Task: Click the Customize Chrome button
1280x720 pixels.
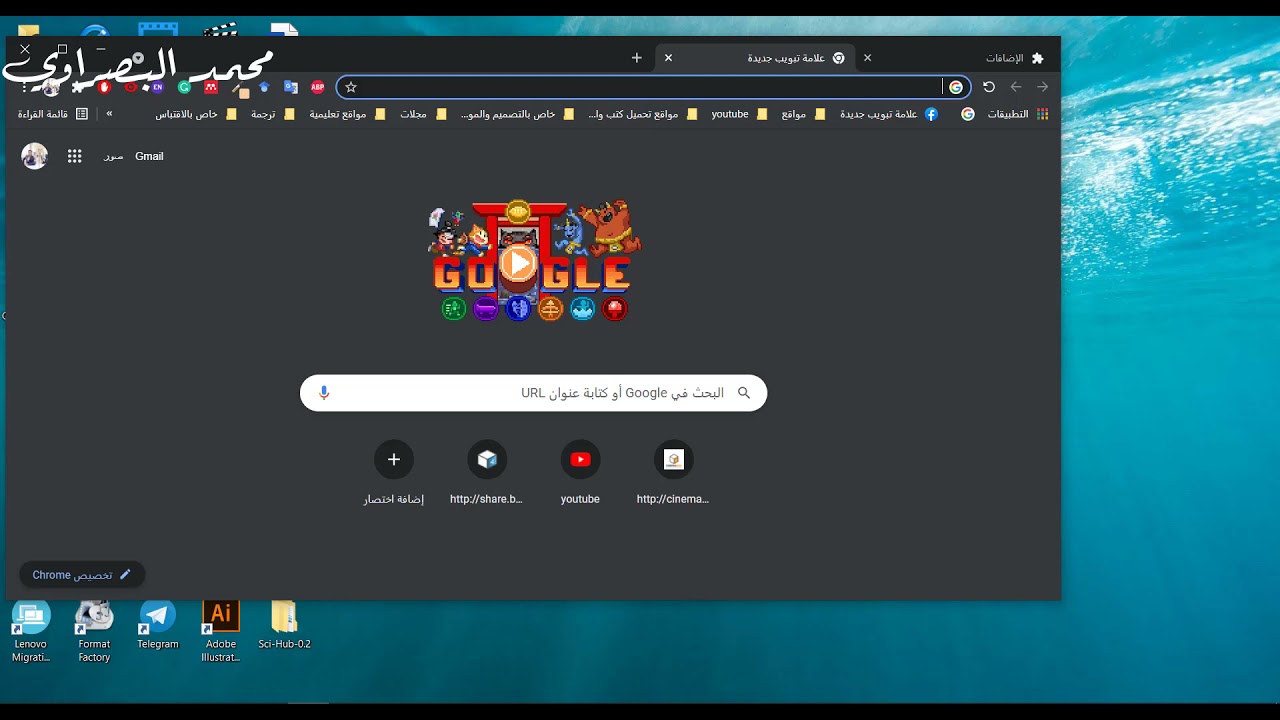Action: click(82, 575)
